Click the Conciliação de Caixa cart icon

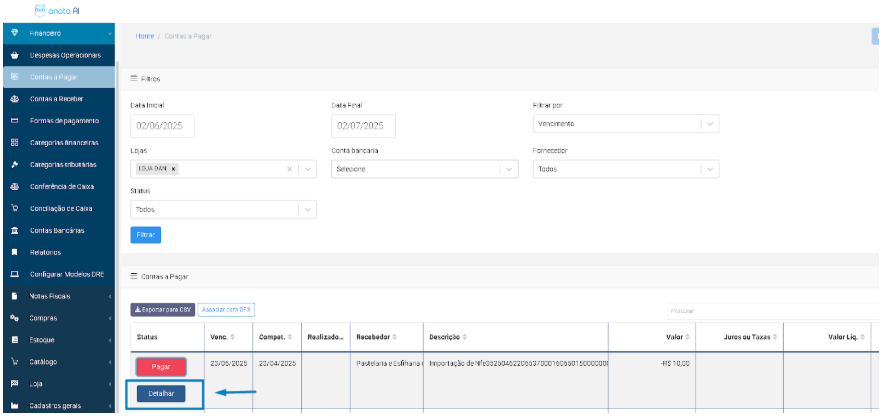pos(15,208)
